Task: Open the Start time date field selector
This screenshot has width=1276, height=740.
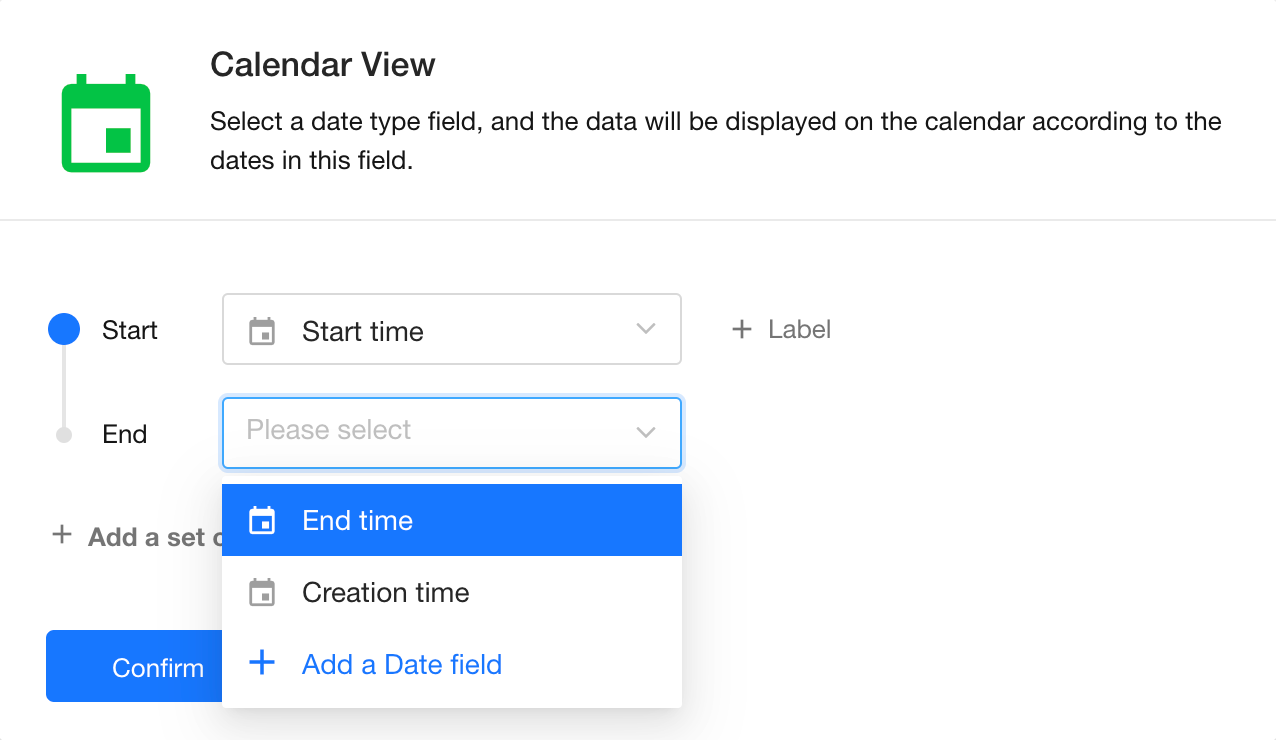Action: (450, 330)
